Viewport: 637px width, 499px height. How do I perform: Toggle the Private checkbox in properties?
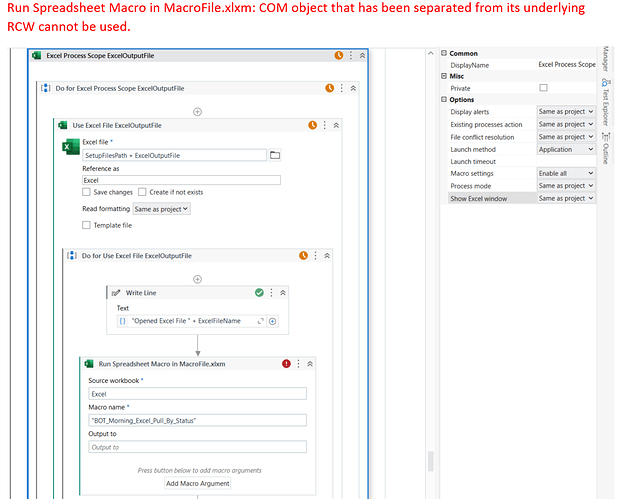[x=543, y=88]
